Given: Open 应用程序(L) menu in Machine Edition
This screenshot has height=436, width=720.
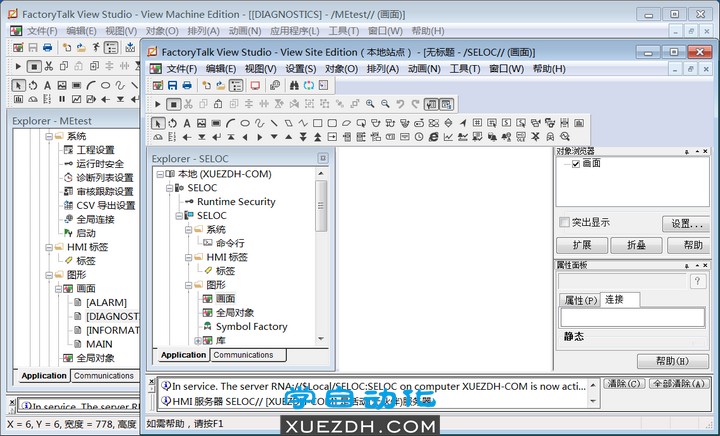Looking at the screenshot, I should pyautogui.click(x=294, y=31).
